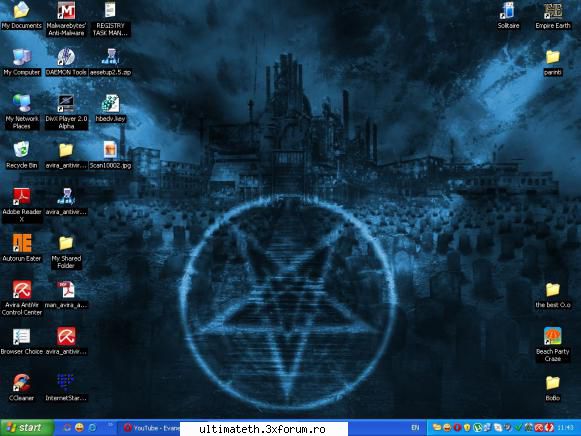This screenshot has width=581, height=436.
Task: Select the avira_antivir... red umbrella icon
Action: [66, 341]
